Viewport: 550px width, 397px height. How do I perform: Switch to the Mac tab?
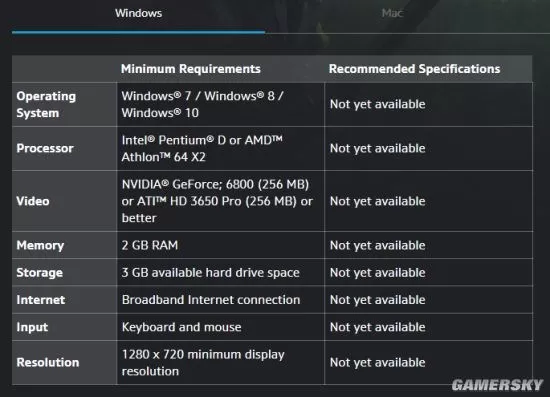(x=392, y=13)
